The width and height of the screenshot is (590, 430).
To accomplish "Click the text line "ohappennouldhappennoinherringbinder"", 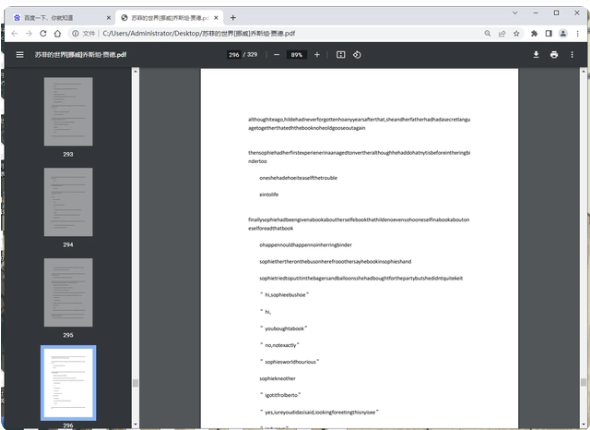I will point(306,245).
